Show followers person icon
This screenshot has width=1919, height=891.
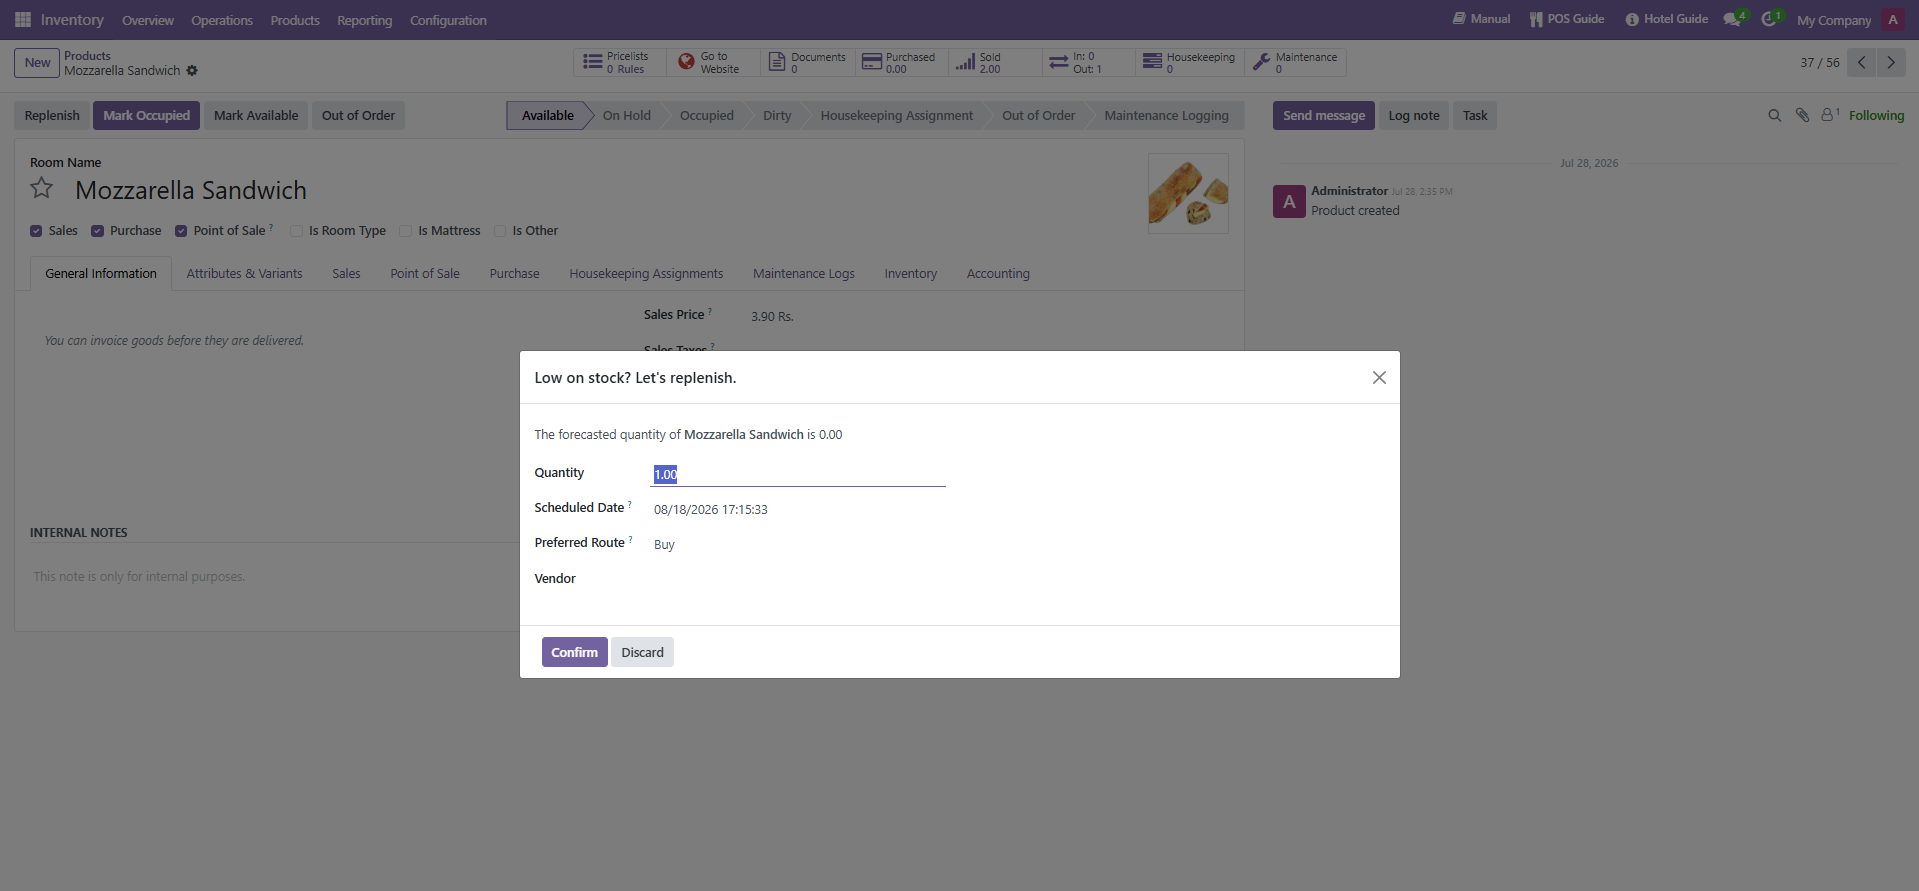pyautogui.click(x=1829, y=115)
